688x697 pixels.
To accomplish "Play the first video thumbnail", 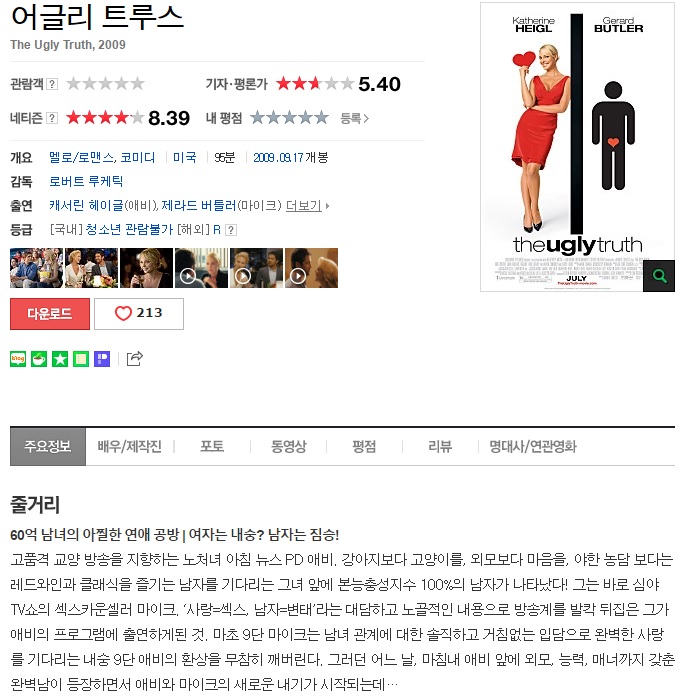I will coord(201,268).
